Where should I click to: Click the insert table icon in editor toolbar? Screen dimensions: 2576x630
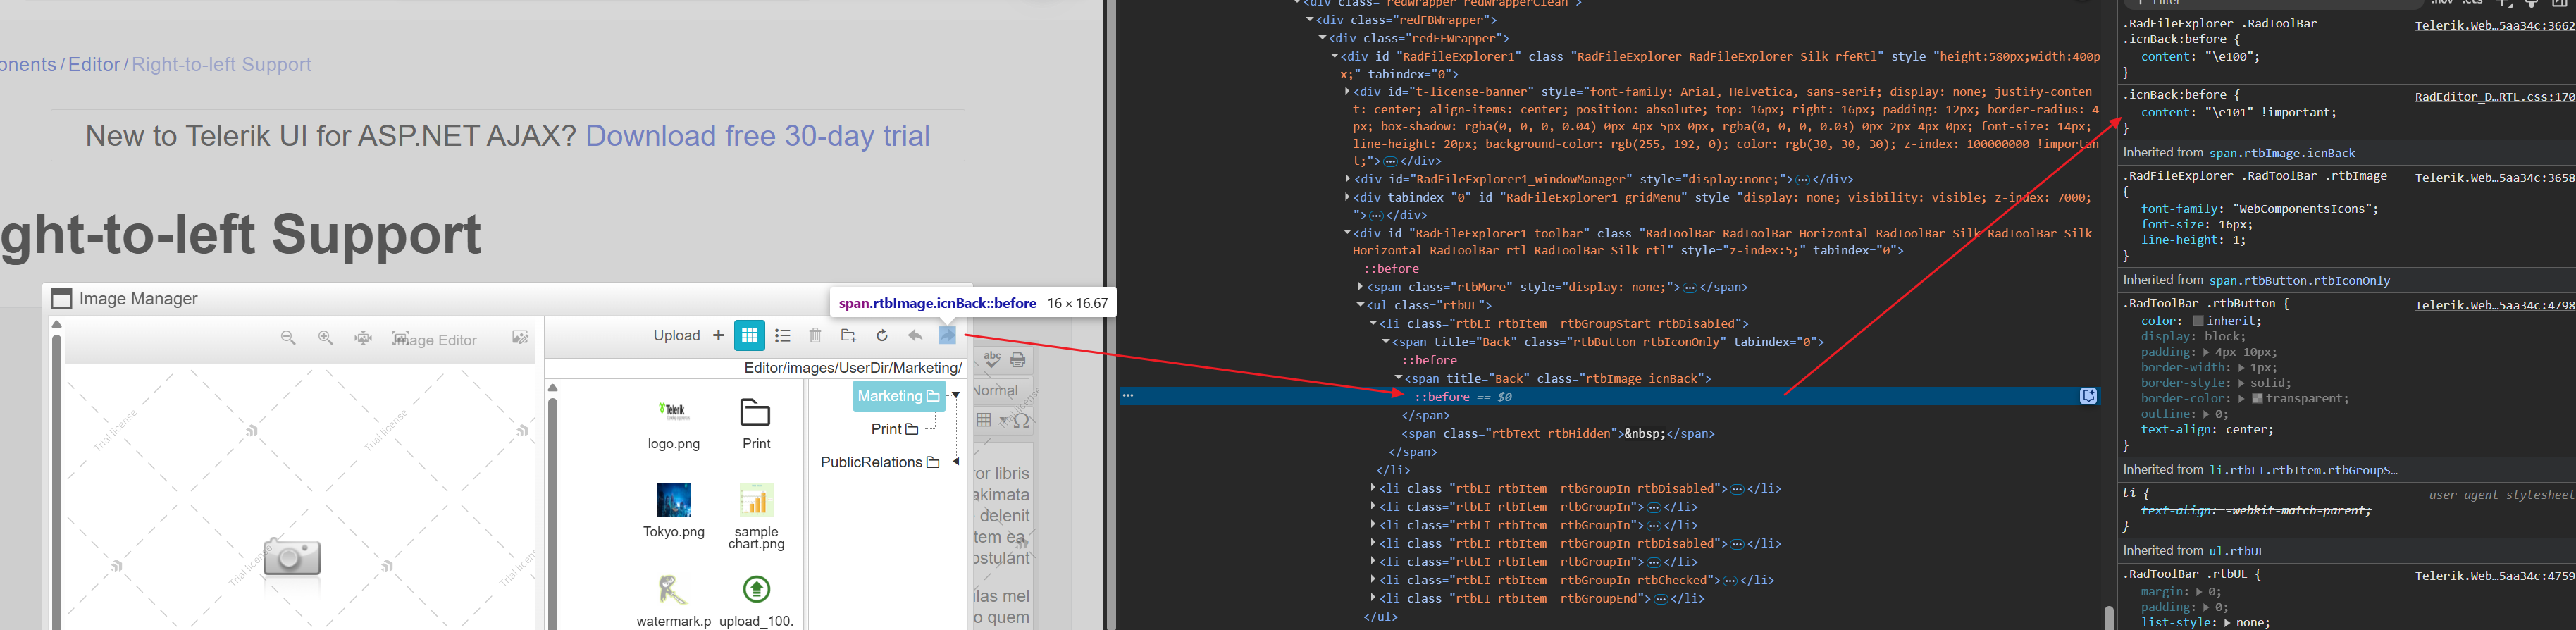point(984,420)
